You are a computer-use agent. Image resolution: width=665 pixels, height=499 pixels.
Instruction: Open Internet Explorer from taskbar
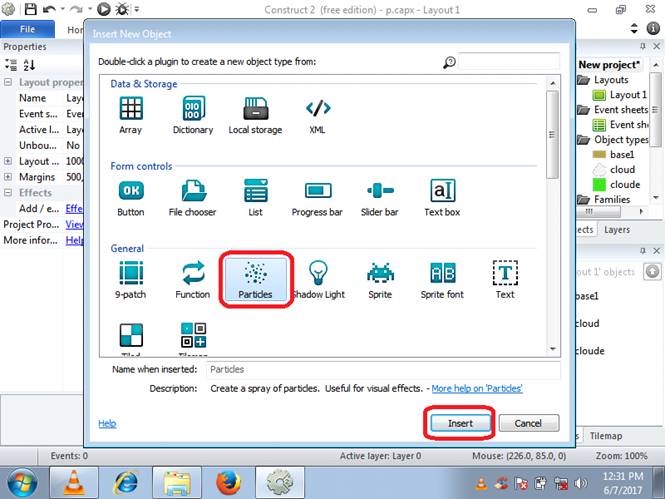[126, 483]
